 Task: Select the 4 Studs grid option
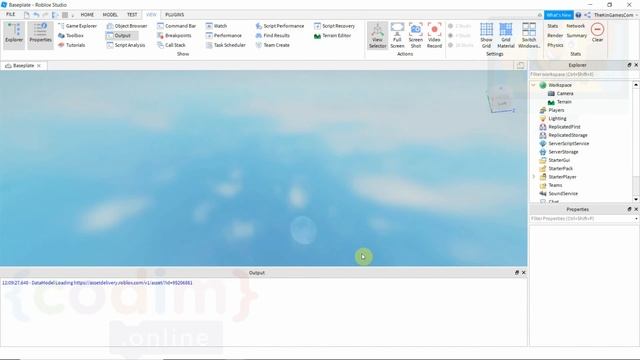[x=460, y=36]
